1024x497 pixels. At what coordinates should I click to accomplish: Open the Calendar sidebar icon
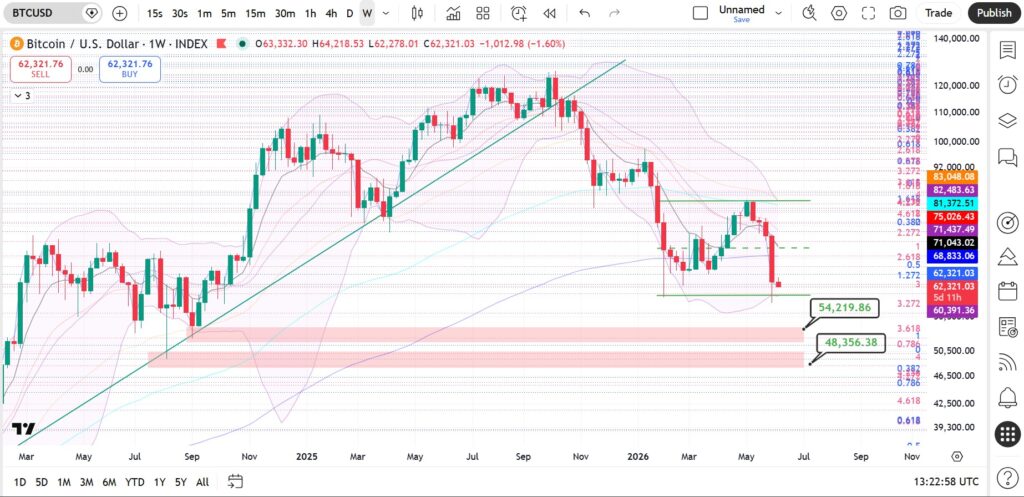pyautogui.click(x=1007, y=290)
